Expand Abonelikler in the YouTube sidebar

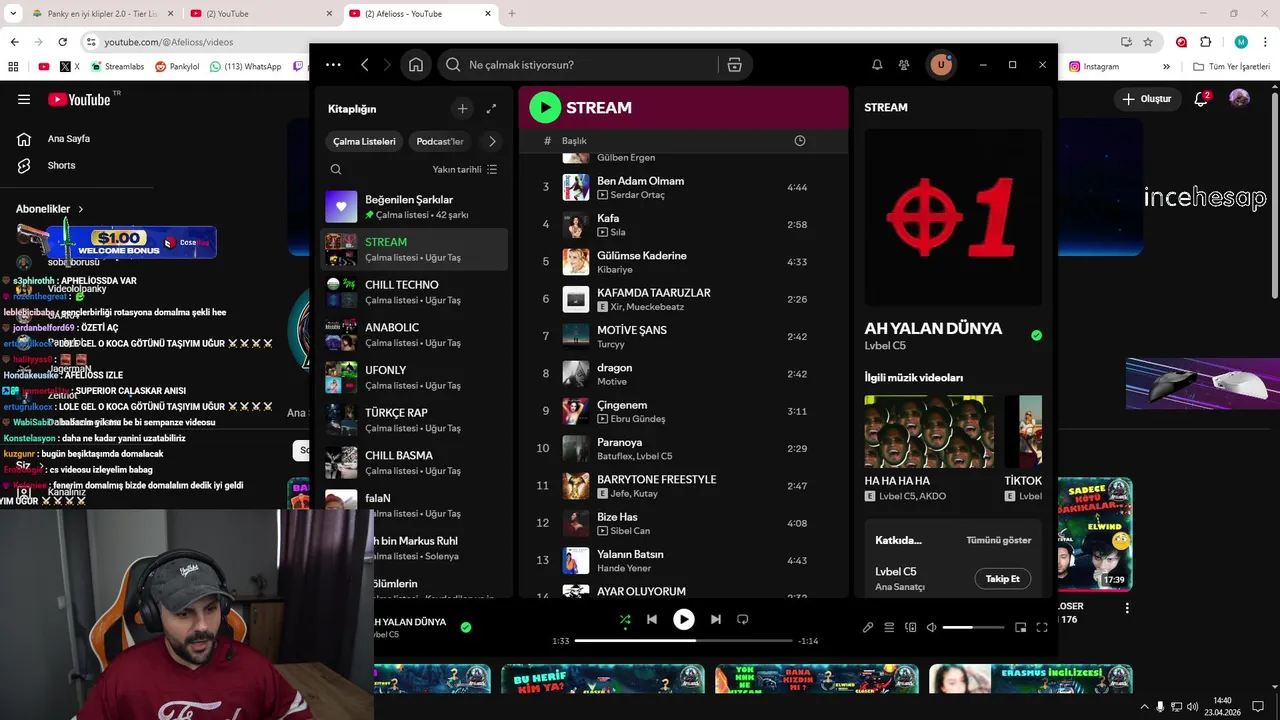[x=50, y=209]
